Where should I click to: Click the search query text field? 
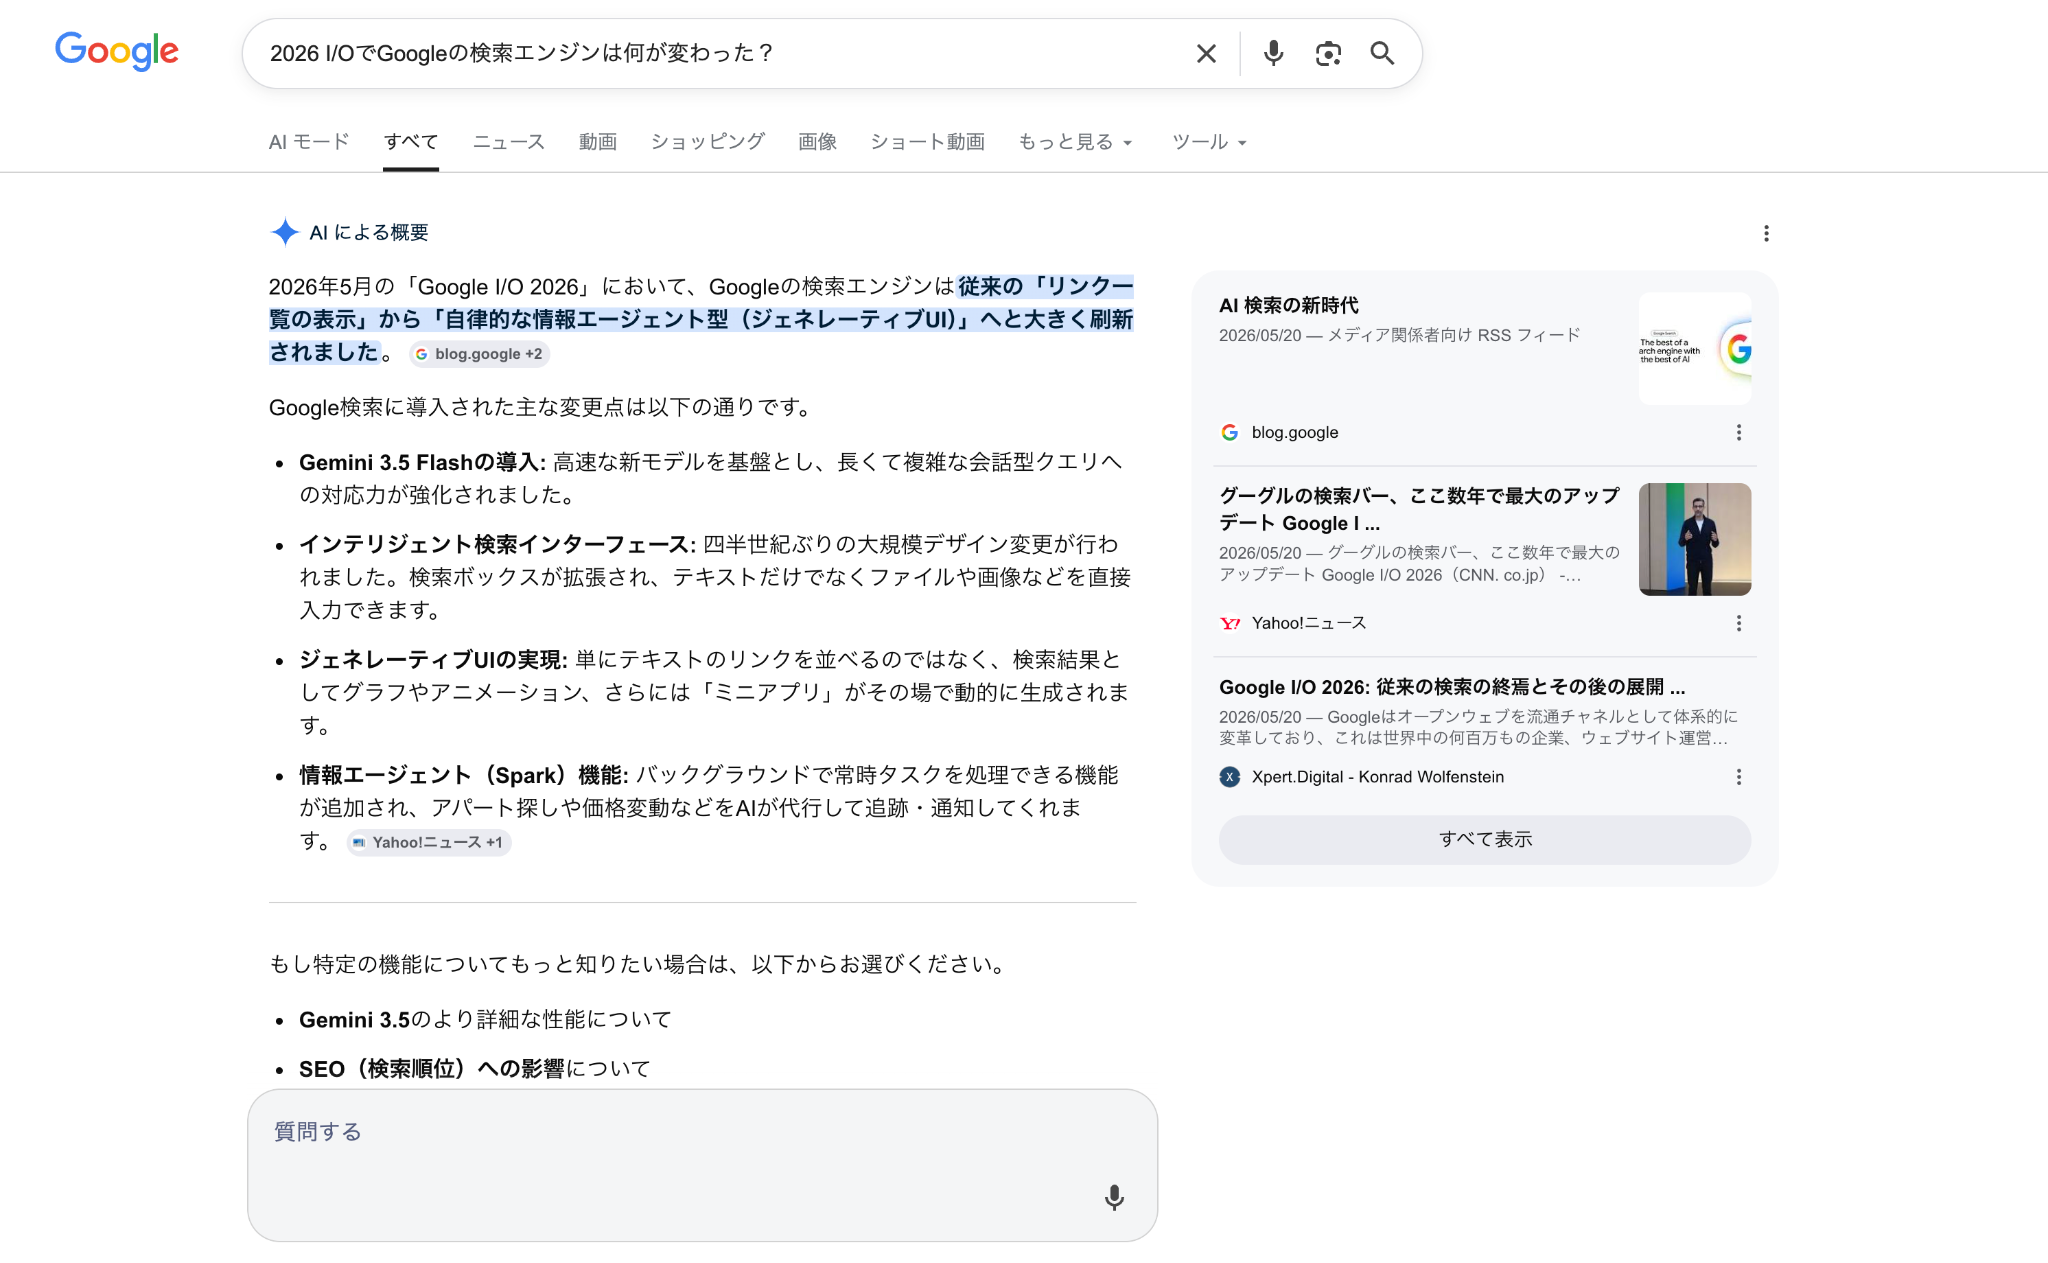(720, 53)
